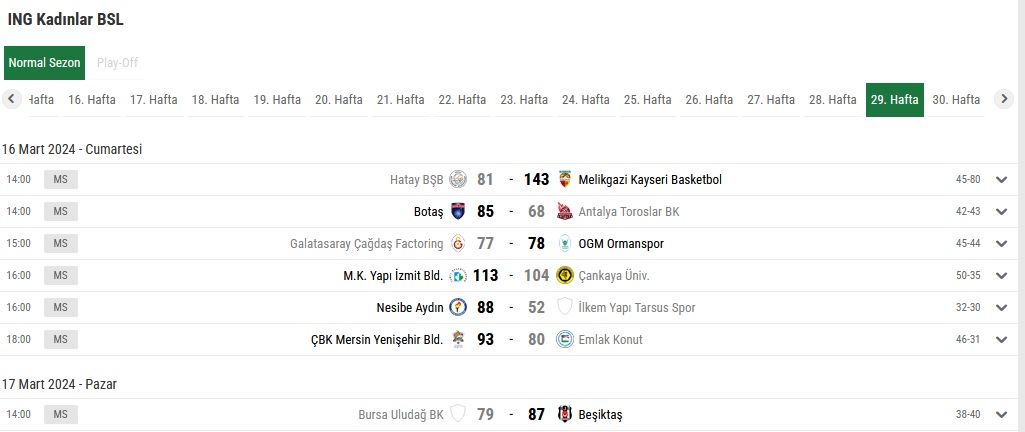The width and height of the screenshot is (1025, 432).
Task: Show earlier weeks with the left arrow
Action: click(12, 99)
